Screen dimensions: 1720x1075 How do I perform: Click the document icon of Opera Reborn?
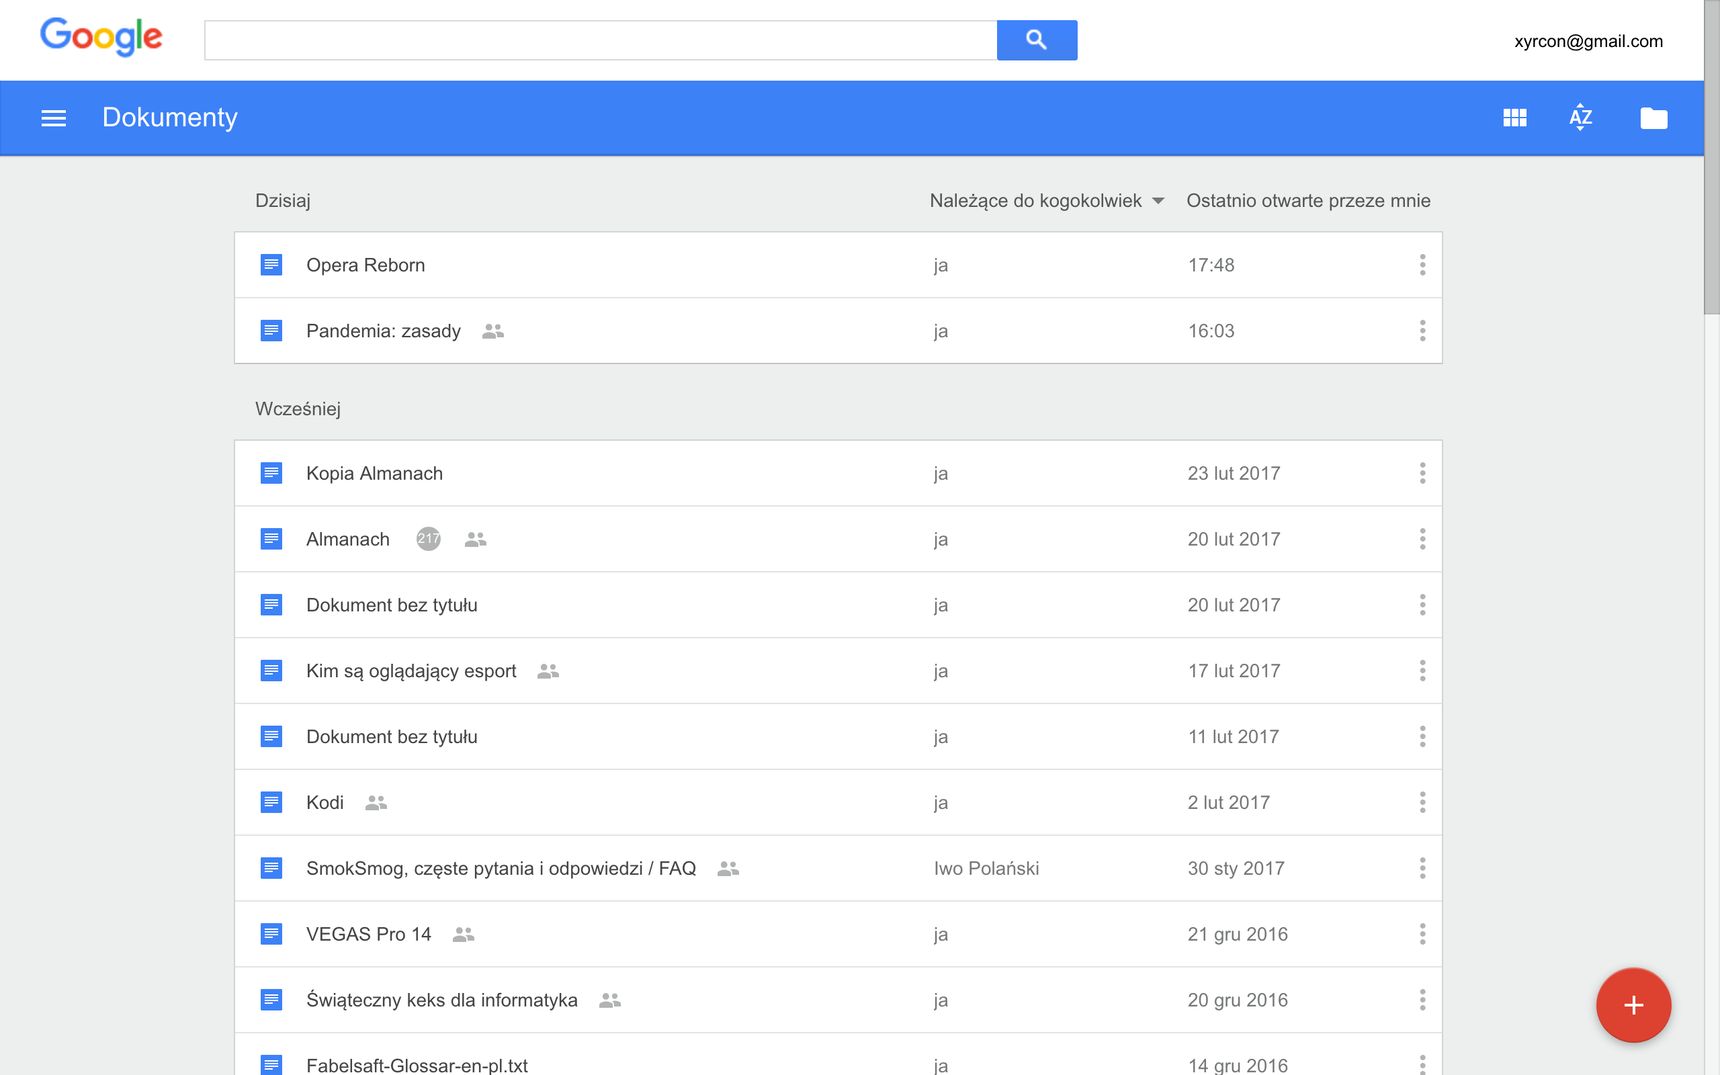pyautogui.click(x=271, y=265)
